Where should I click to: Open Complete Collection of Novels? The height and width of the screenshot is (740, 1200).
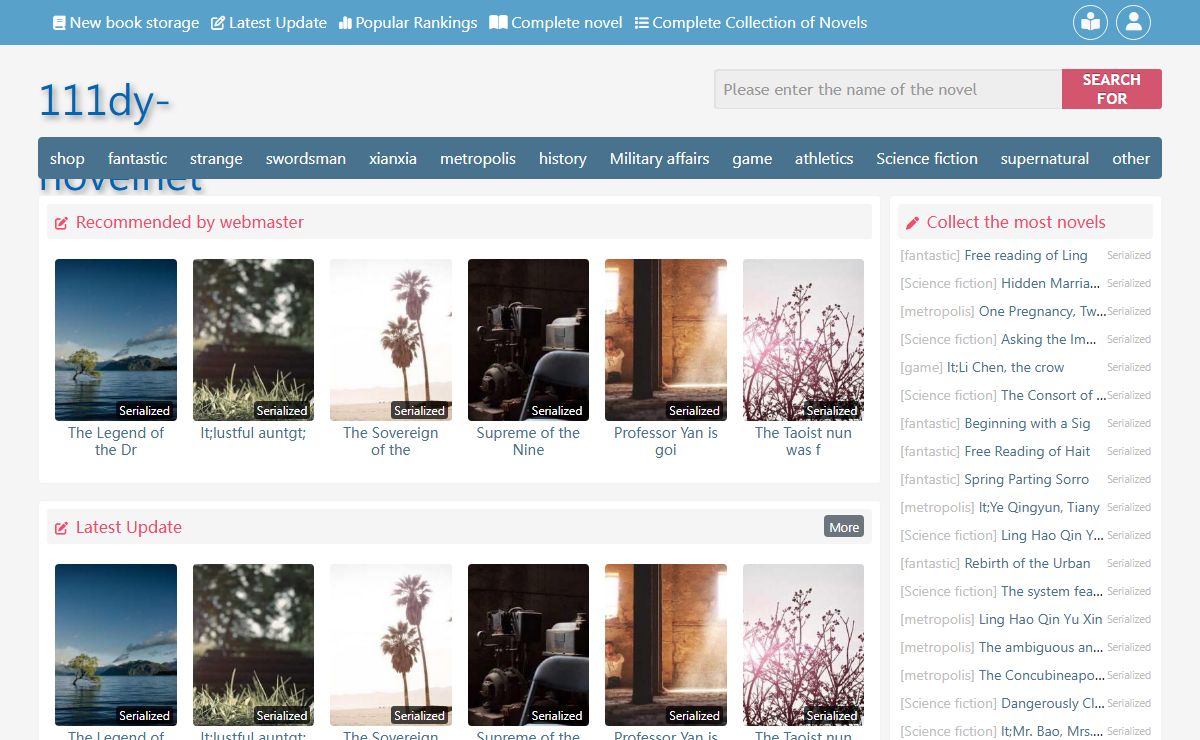point(751,22)
